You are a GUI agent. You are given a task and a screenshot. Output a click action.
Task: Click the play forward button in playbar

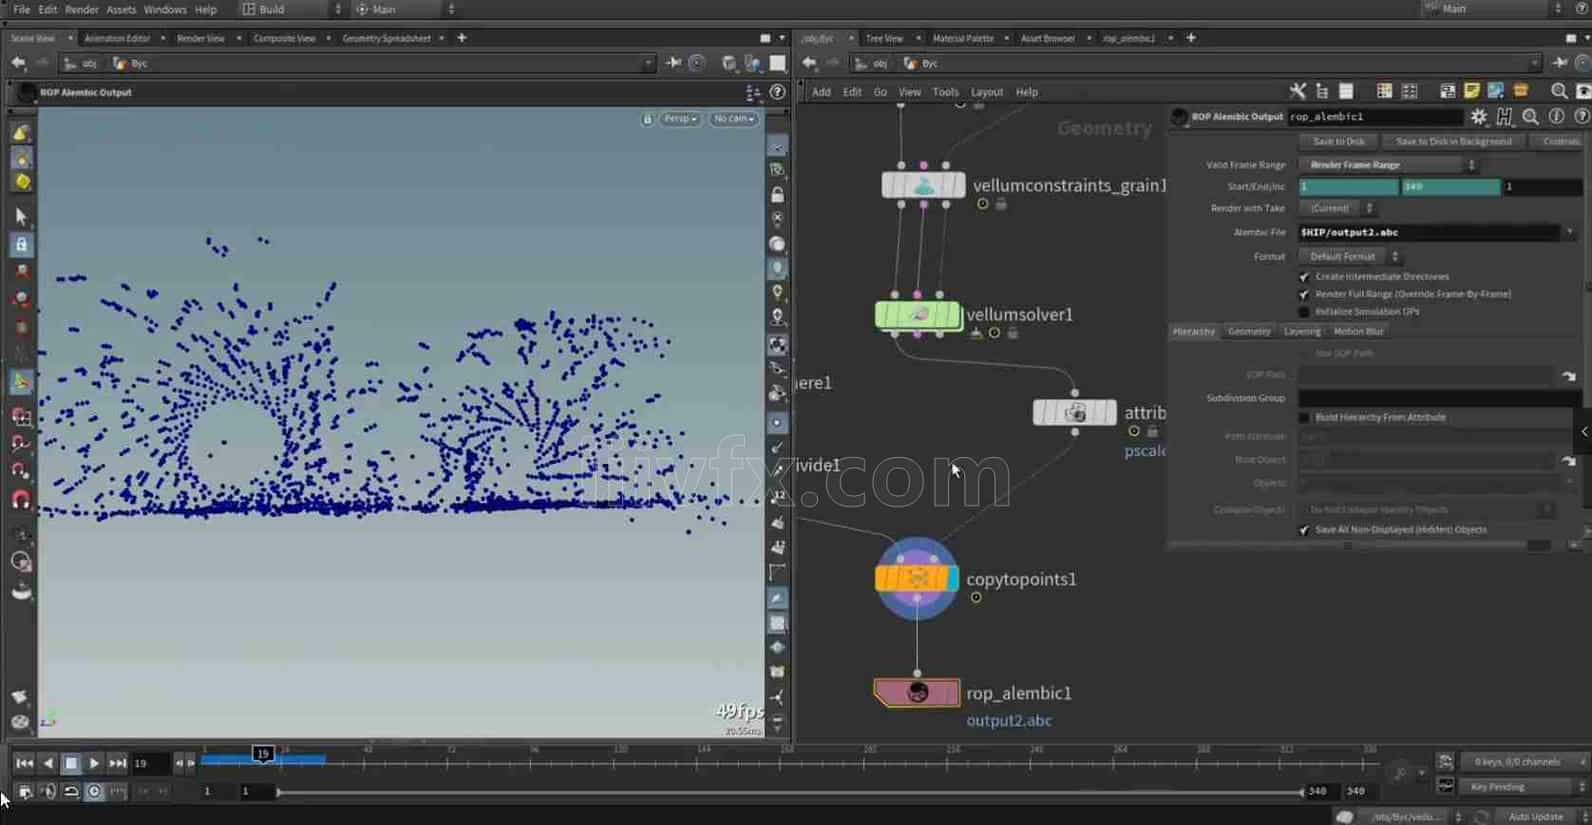(94, 763)
